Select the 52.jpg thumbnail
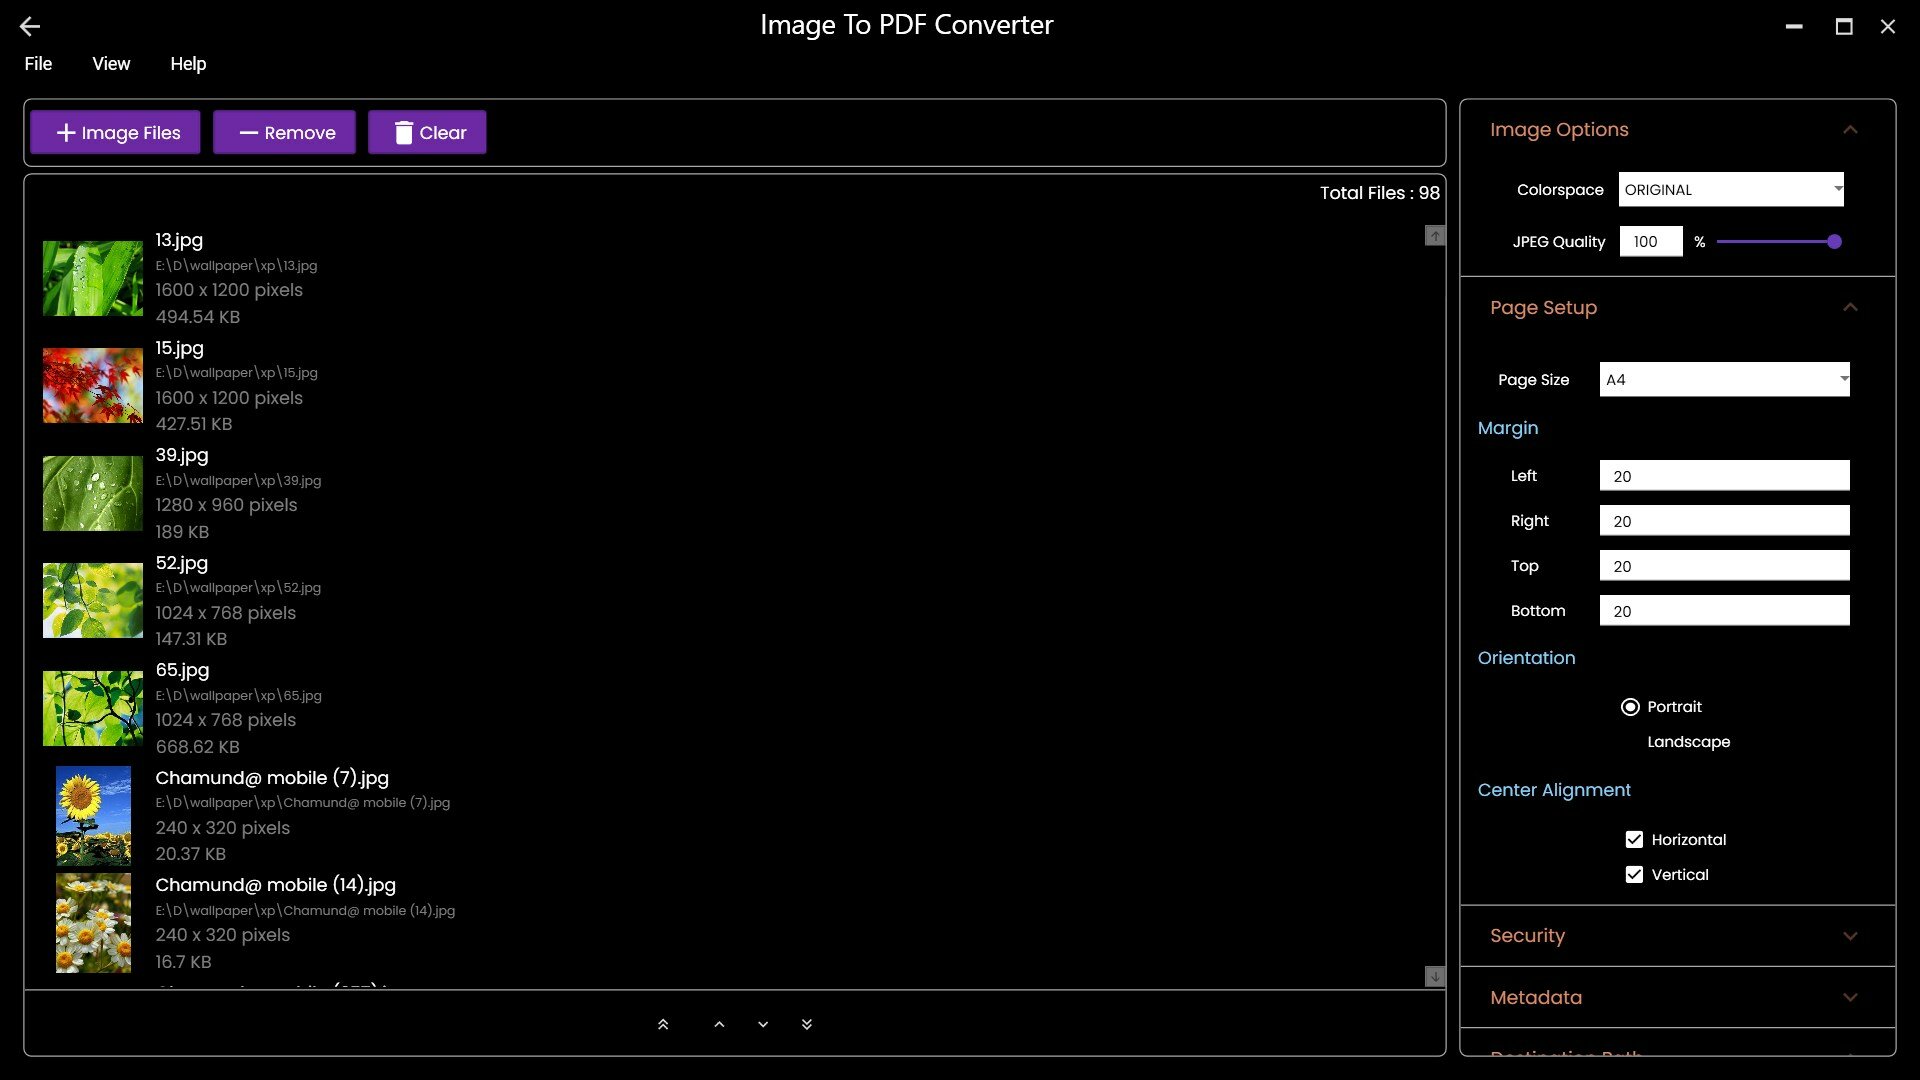1920x1080 pixels. coord(93,601)
